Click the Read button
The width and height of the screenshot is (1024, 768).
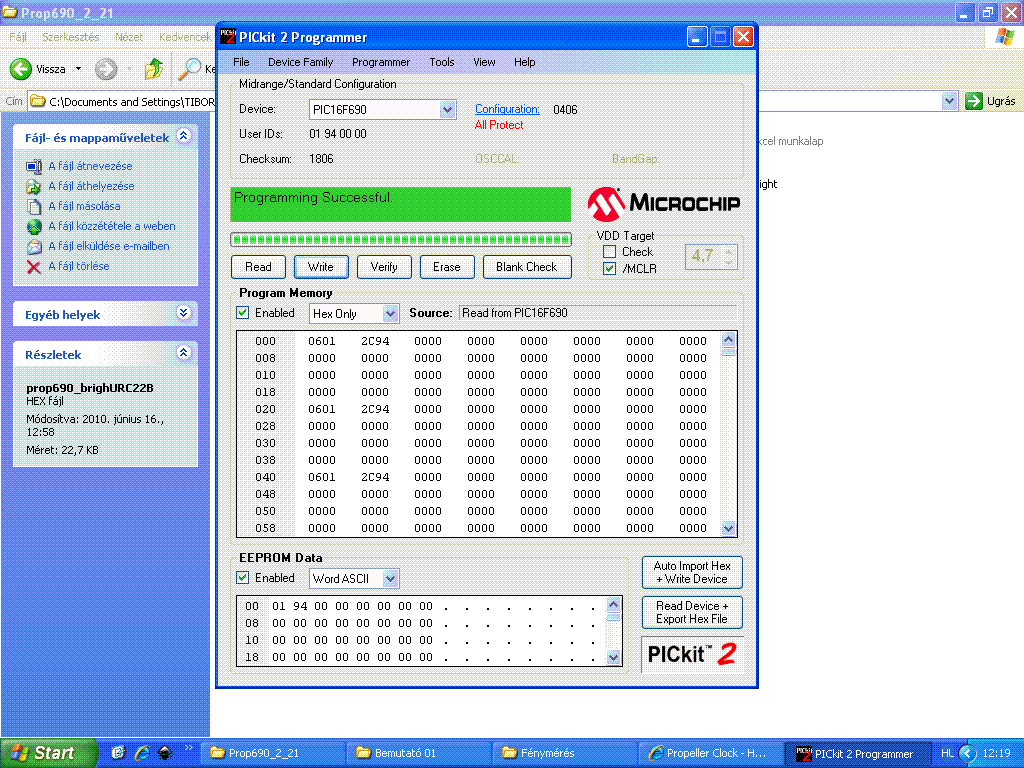pos(258,266)
